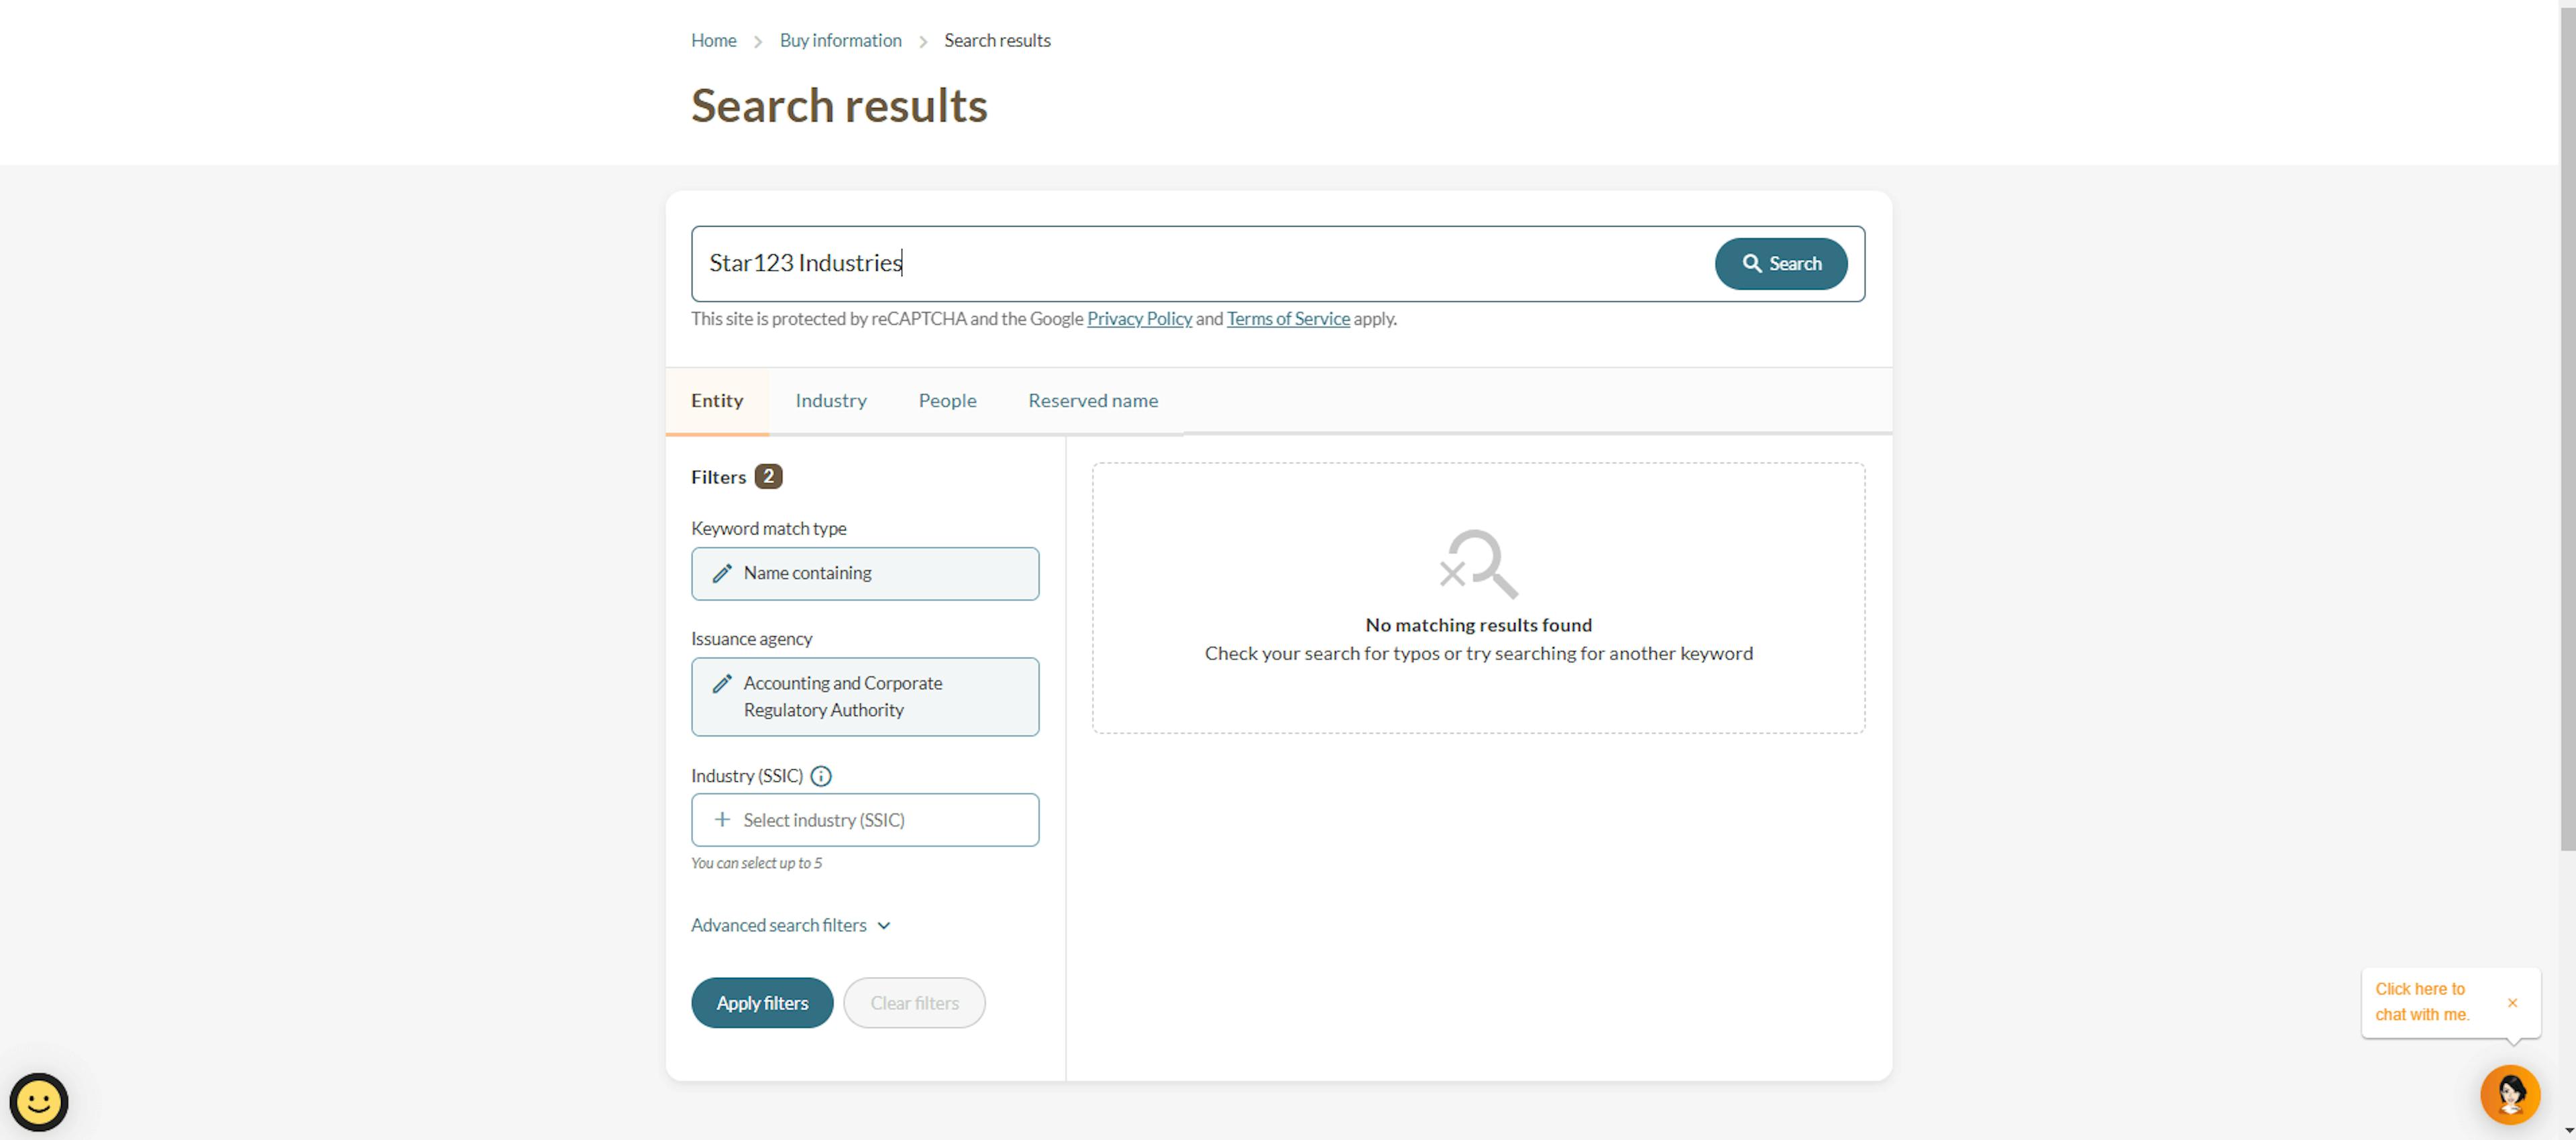Click the You can select up to 5 hint

tap(756, 863)
